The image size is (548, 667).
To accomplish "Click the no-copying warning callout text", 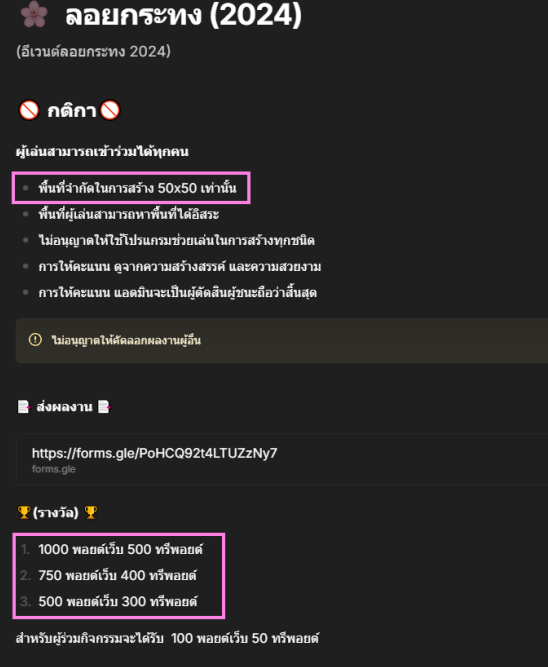I will tap(126, 340).
